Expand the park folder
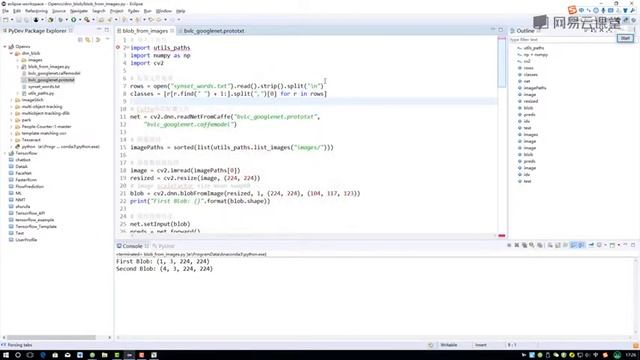The width and height of the screenshot is (640, 360). click(x=11, y=120)
